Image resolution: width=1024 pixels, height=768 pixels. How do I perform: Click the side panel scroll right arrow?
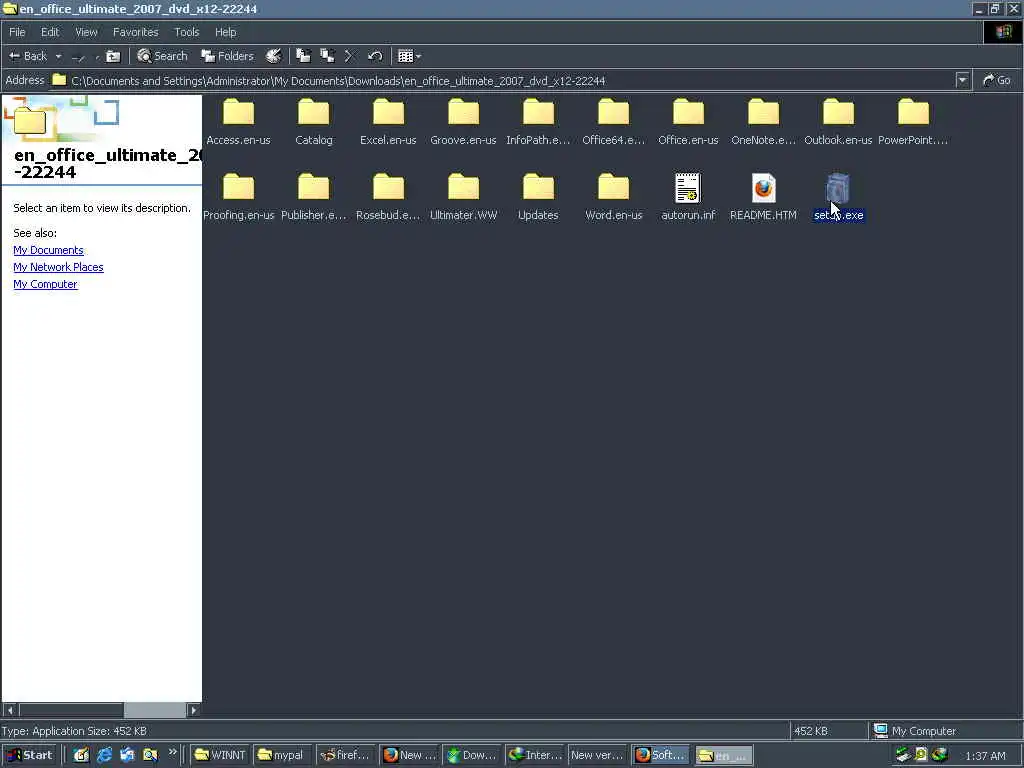click(193, 710)
